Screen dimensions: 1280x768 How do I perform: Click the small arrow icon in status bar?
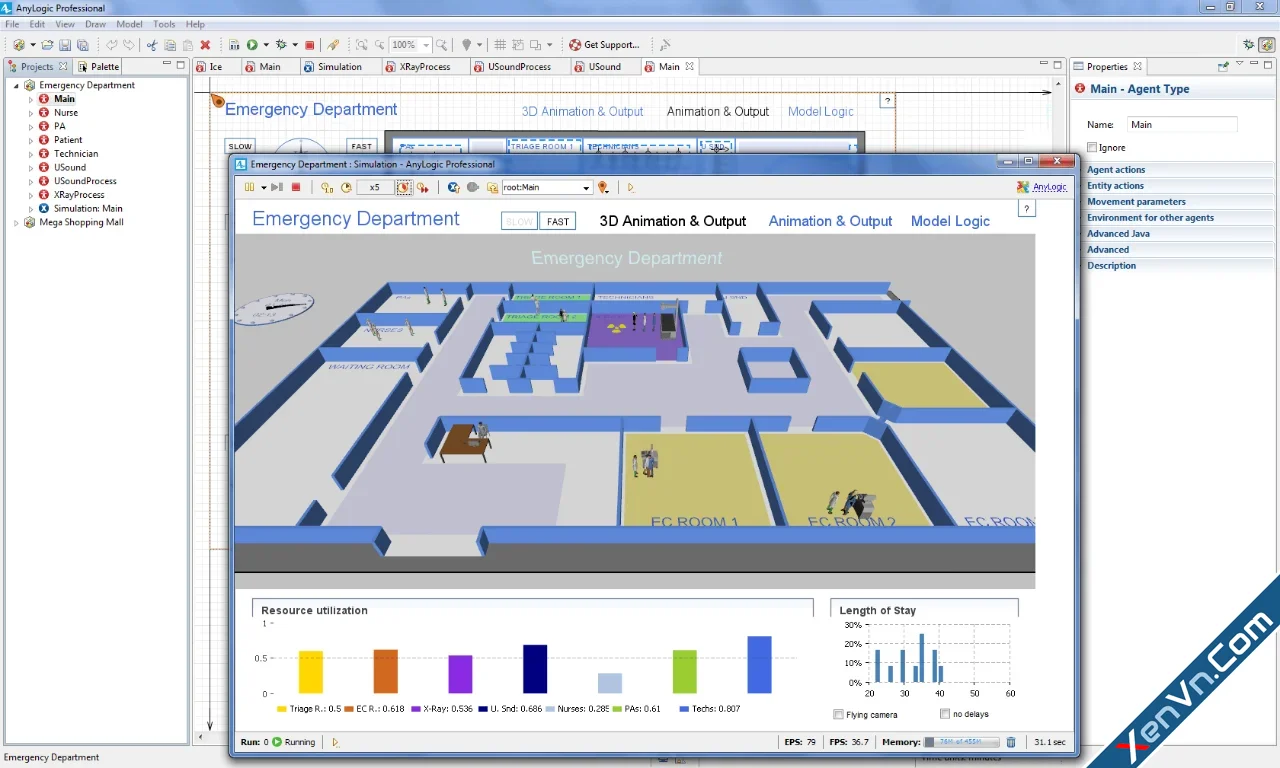(335, 742)
